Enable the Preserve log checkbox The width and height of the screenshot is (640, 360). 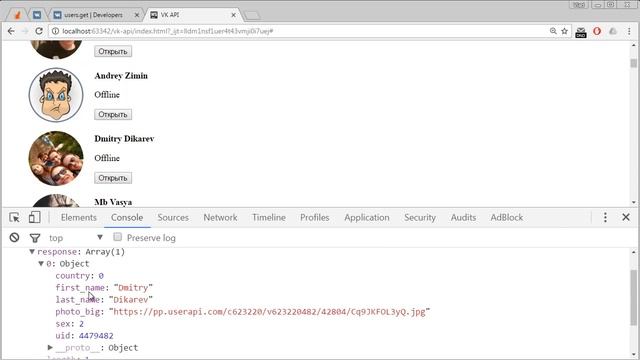118,237
